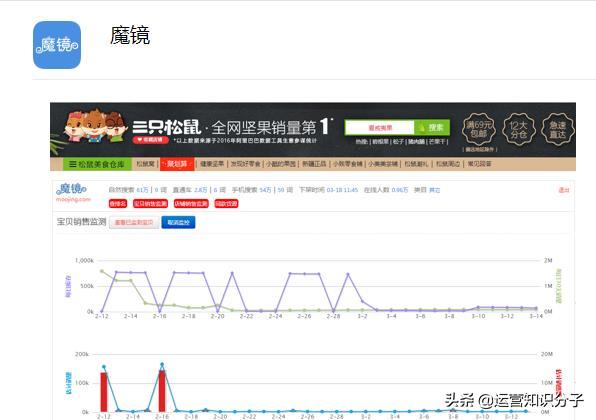Screen dimensions: 596x420
Task: Click the 类目 其它 link
Action: pos(434,190)
